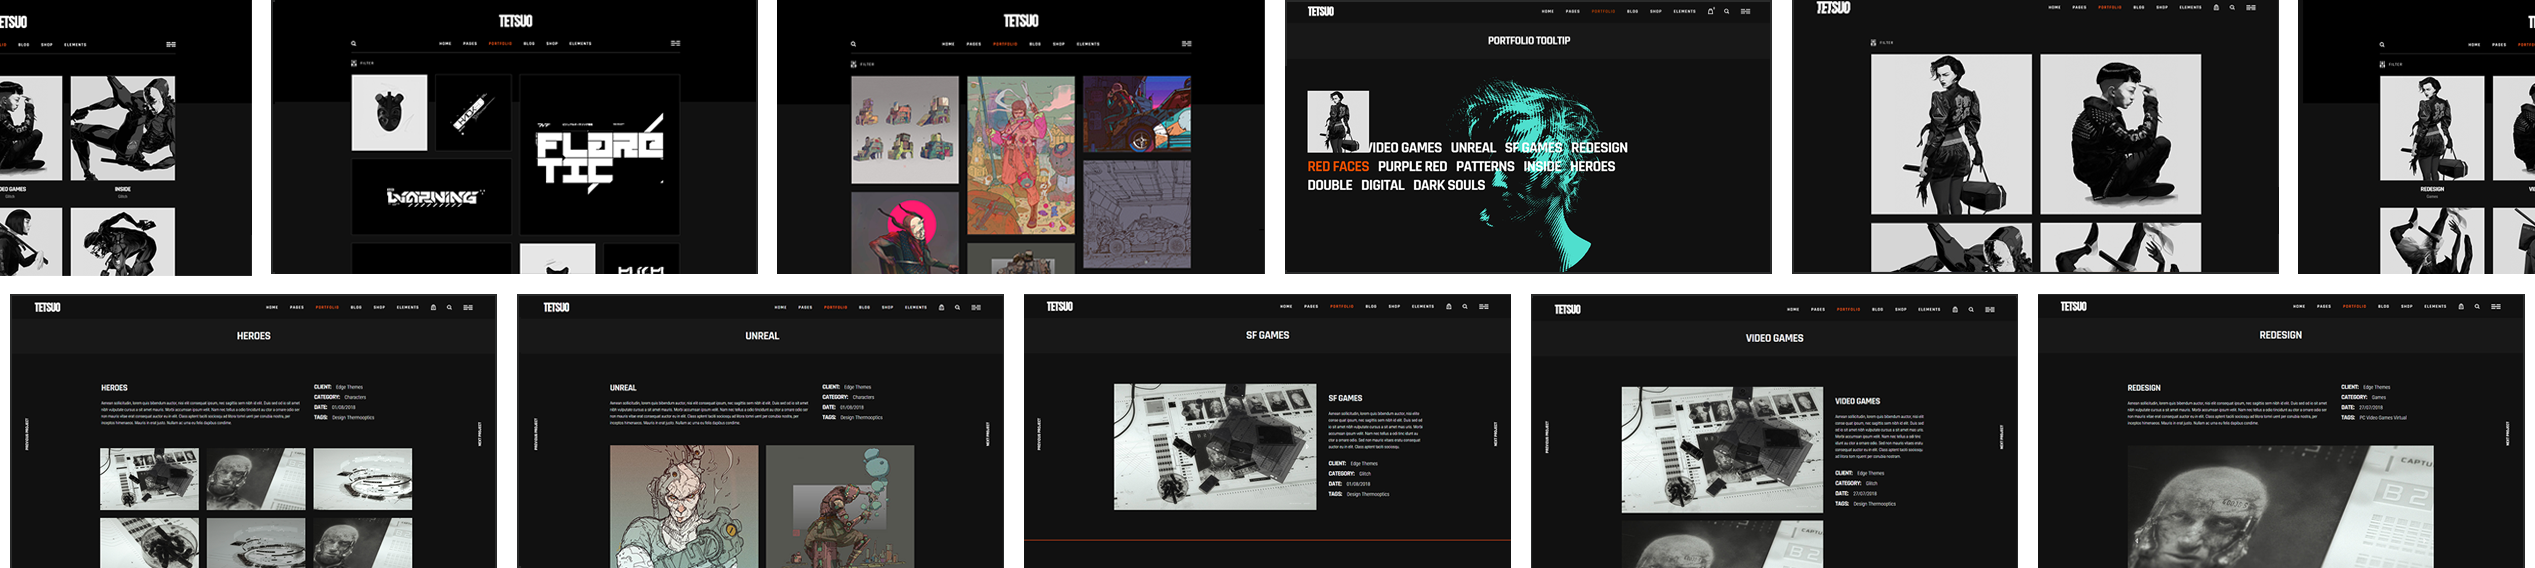
Task: Click the highlighted Red Faces link
Action: click(1337, 167)
